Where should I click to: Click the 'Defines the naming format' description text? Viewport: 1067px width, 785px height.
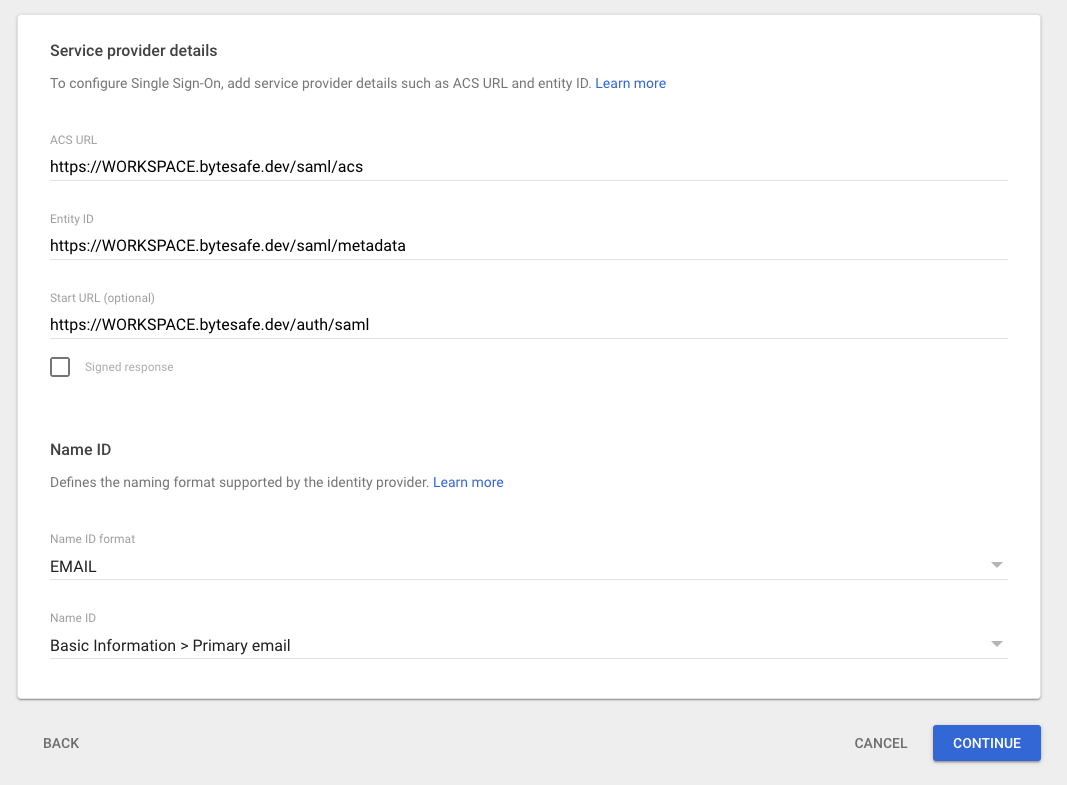point(240,482)
